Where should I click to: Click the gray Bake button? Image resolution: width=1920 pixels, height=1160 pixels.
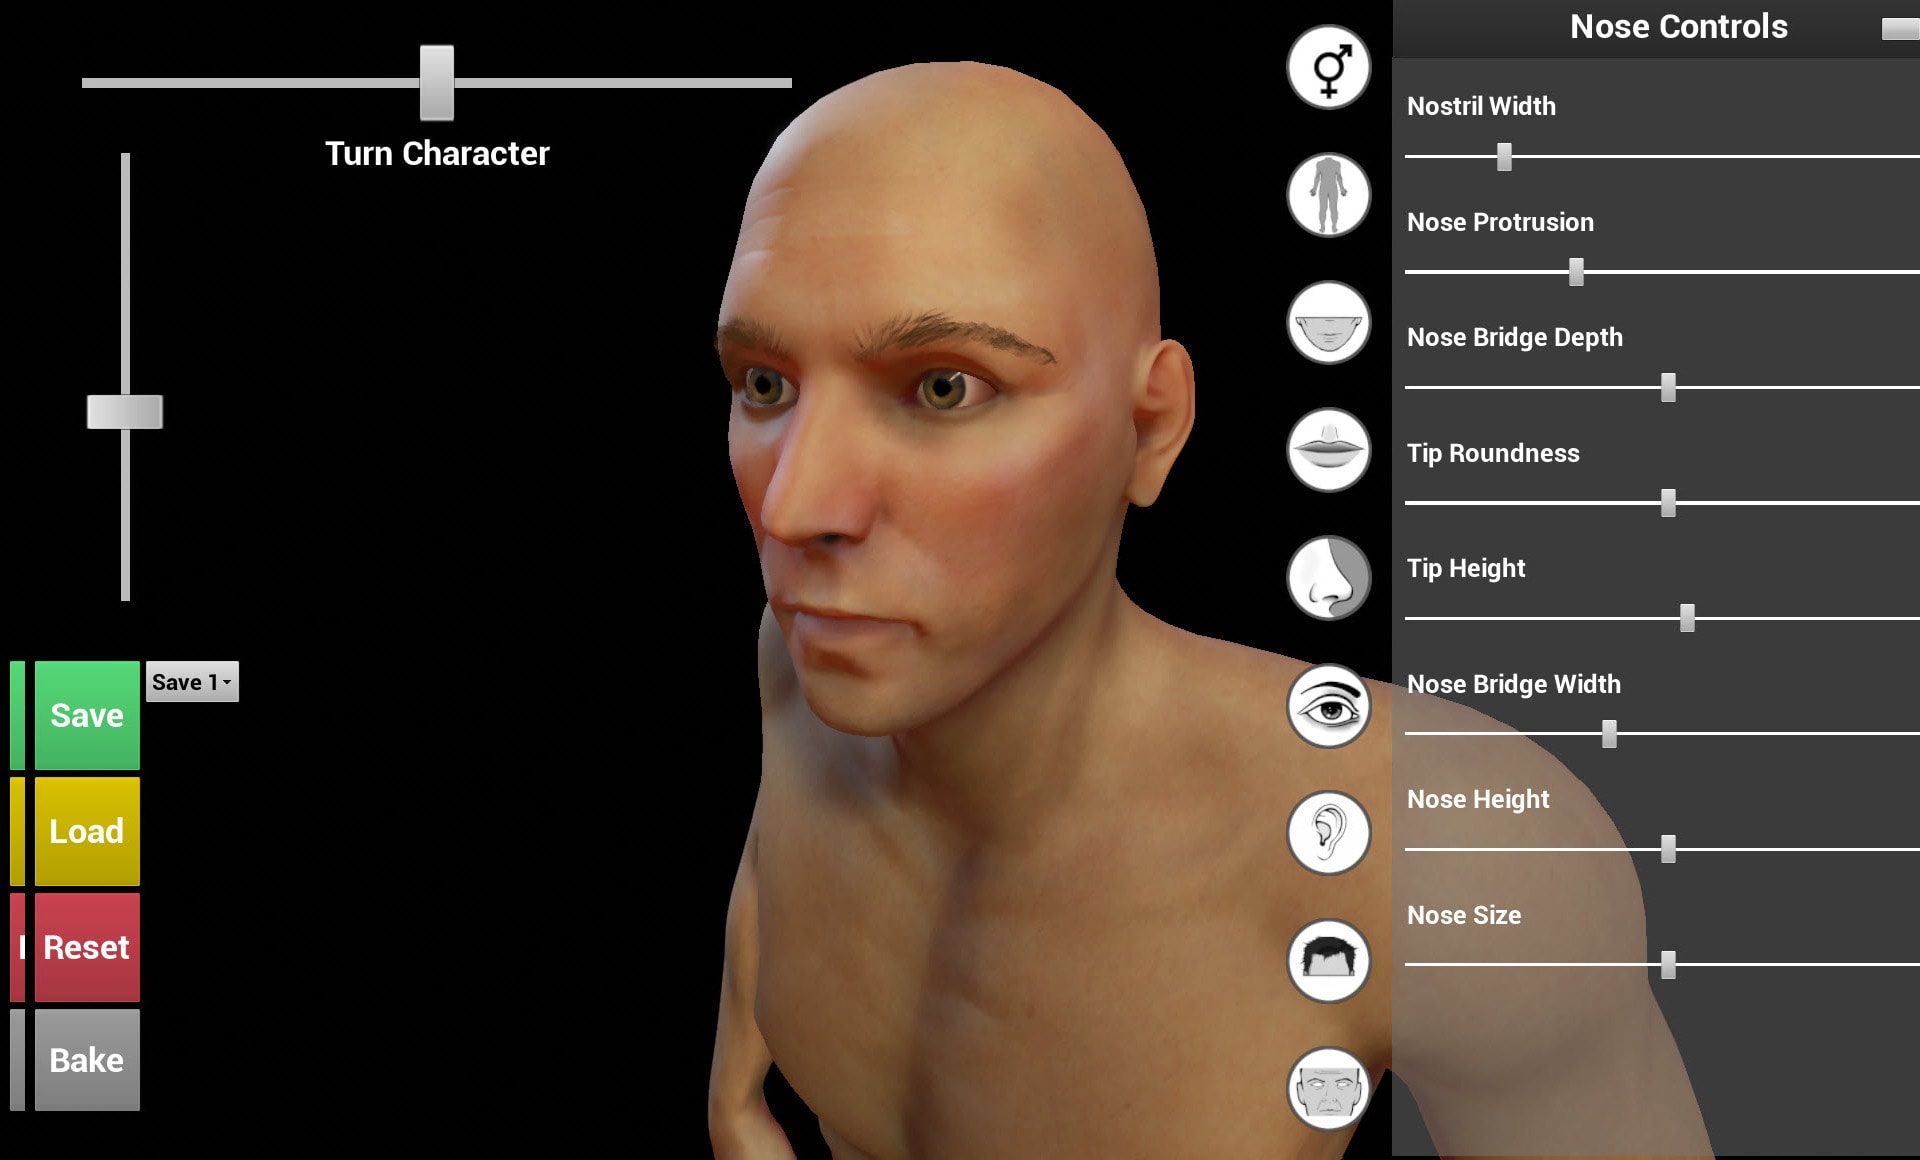point(87,1060)
